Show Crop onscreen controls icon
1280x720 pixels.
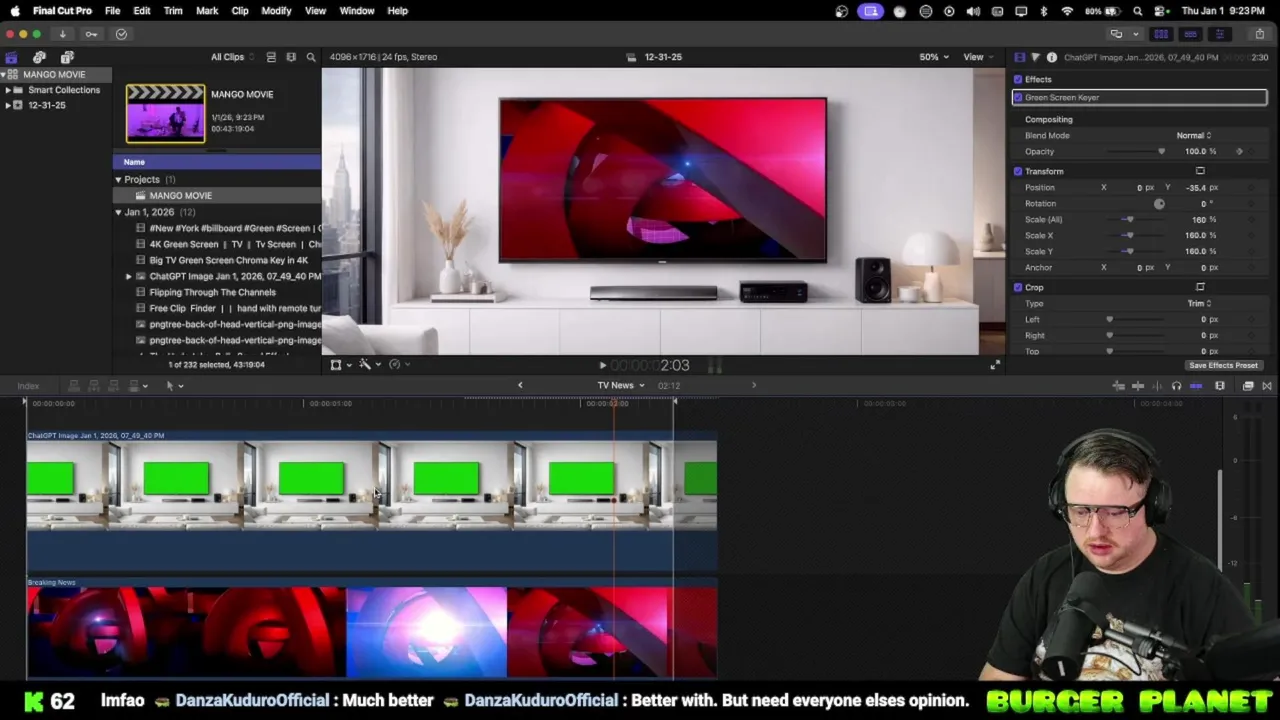(1200, 287)
